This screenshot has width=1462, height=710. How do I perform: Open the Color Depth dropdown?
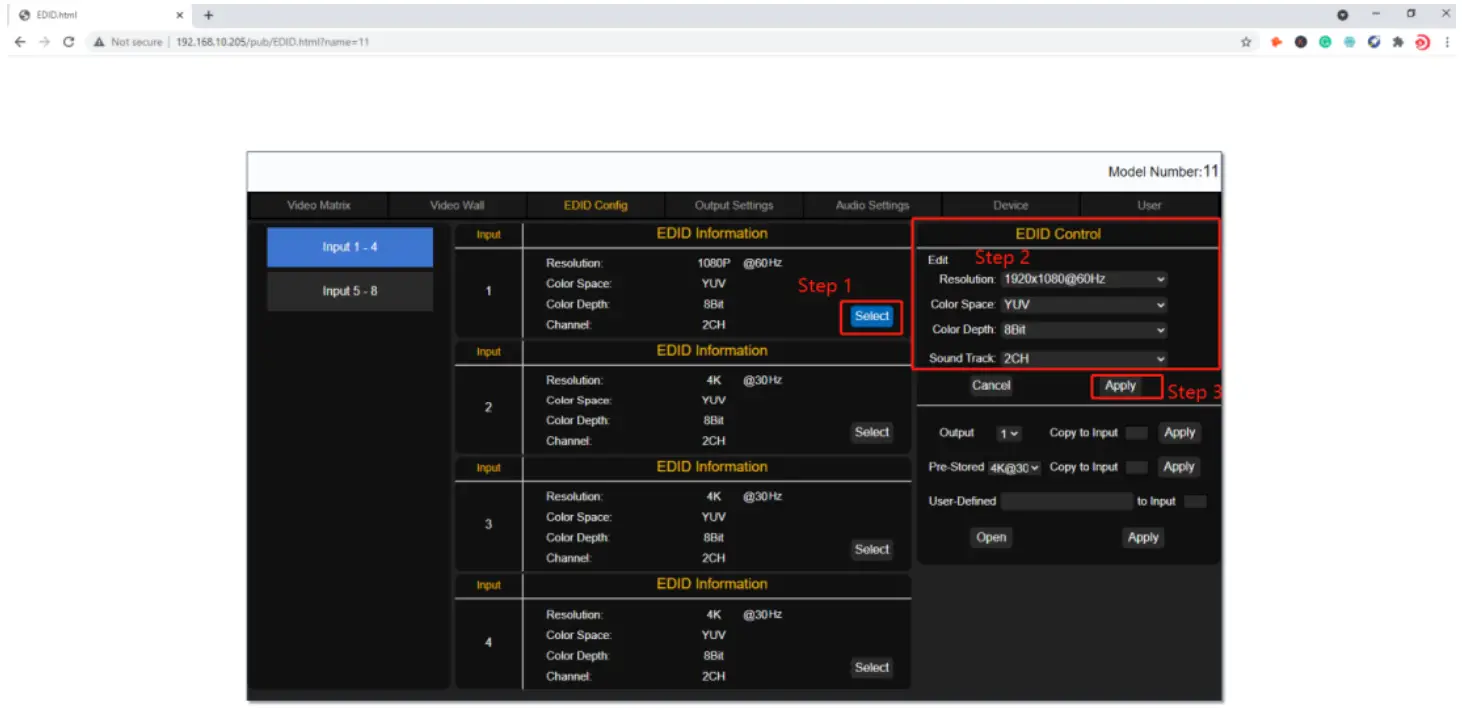1084,330
